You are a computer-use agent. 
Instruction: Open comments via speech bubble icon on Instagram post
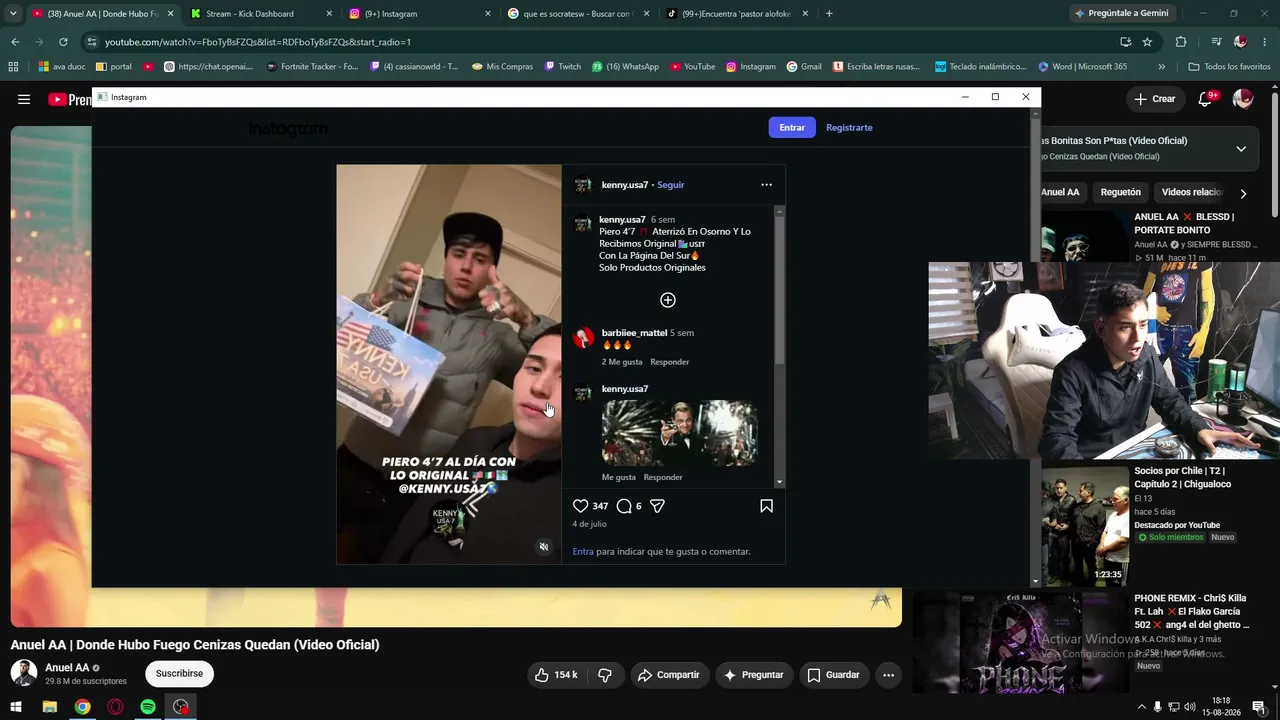[x=624, y=506]
